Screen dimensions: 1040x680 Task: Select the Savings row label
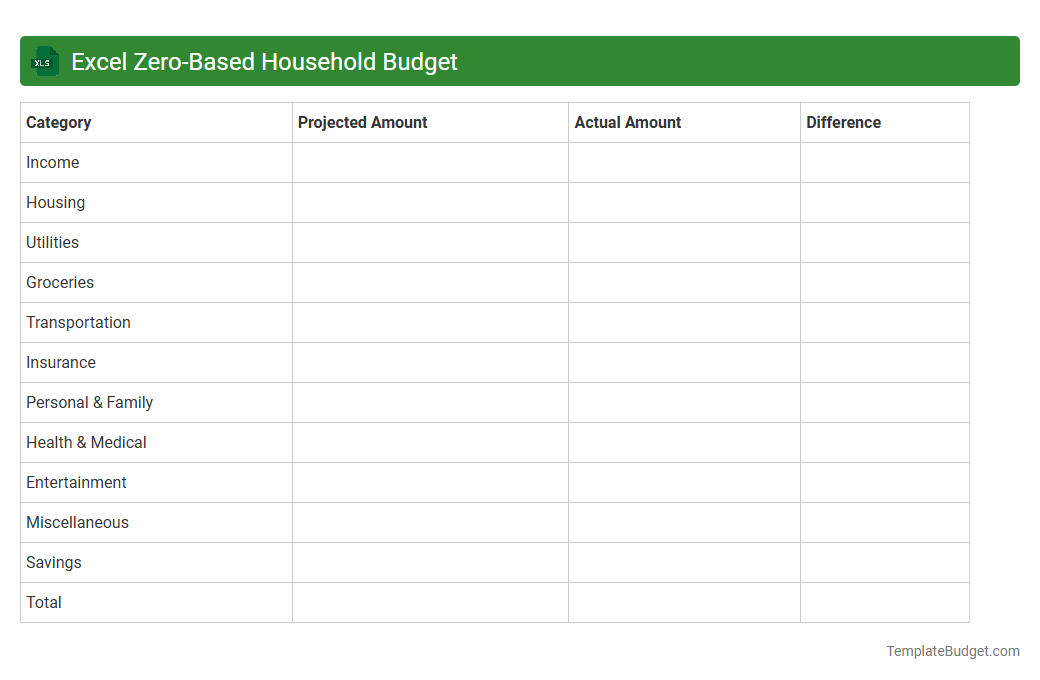tap(53, 562)
